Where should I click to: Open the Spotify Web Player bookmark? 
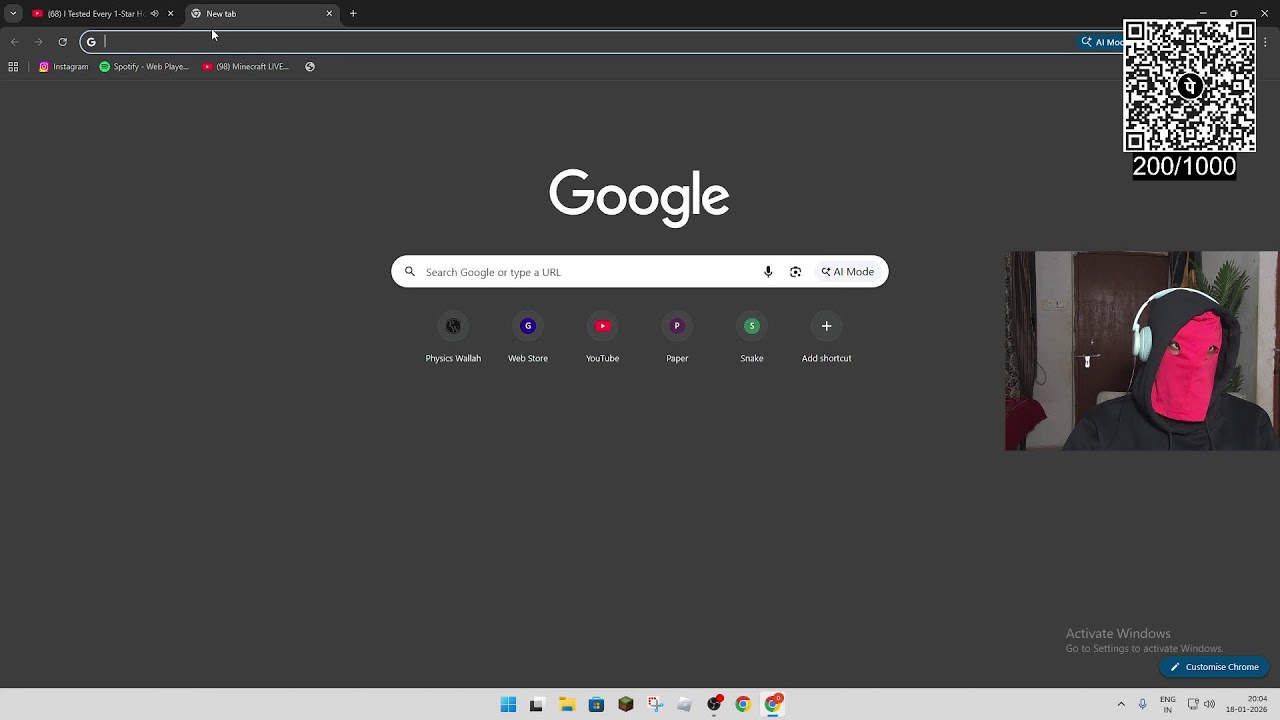click(x=144, y=67)
